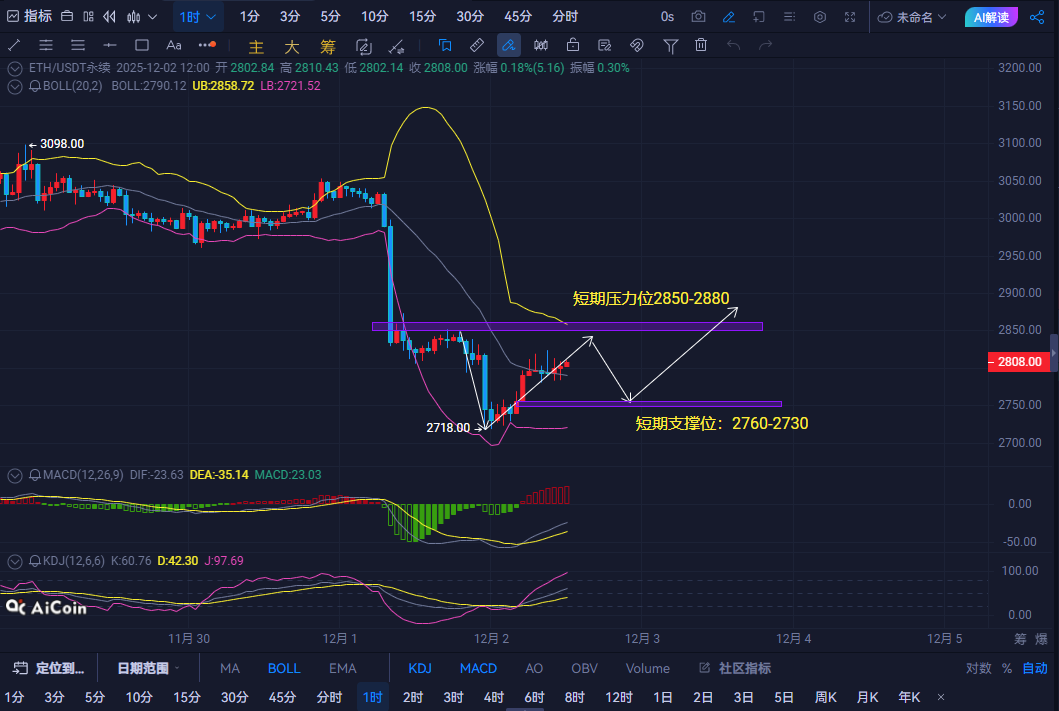
Task: Open 社区指标 community indicators
Action: tap(736, 668)
